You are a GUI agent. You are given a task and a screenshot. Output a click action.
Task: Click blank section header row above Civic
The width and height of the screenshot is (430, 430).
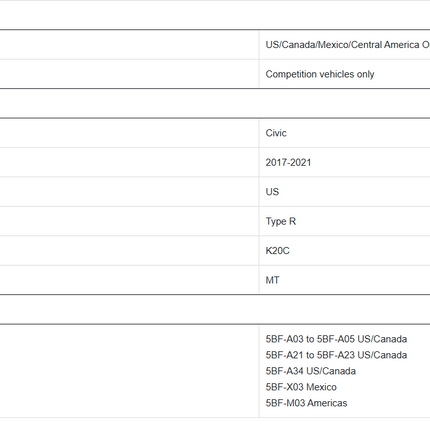click(x=215, y=103)
